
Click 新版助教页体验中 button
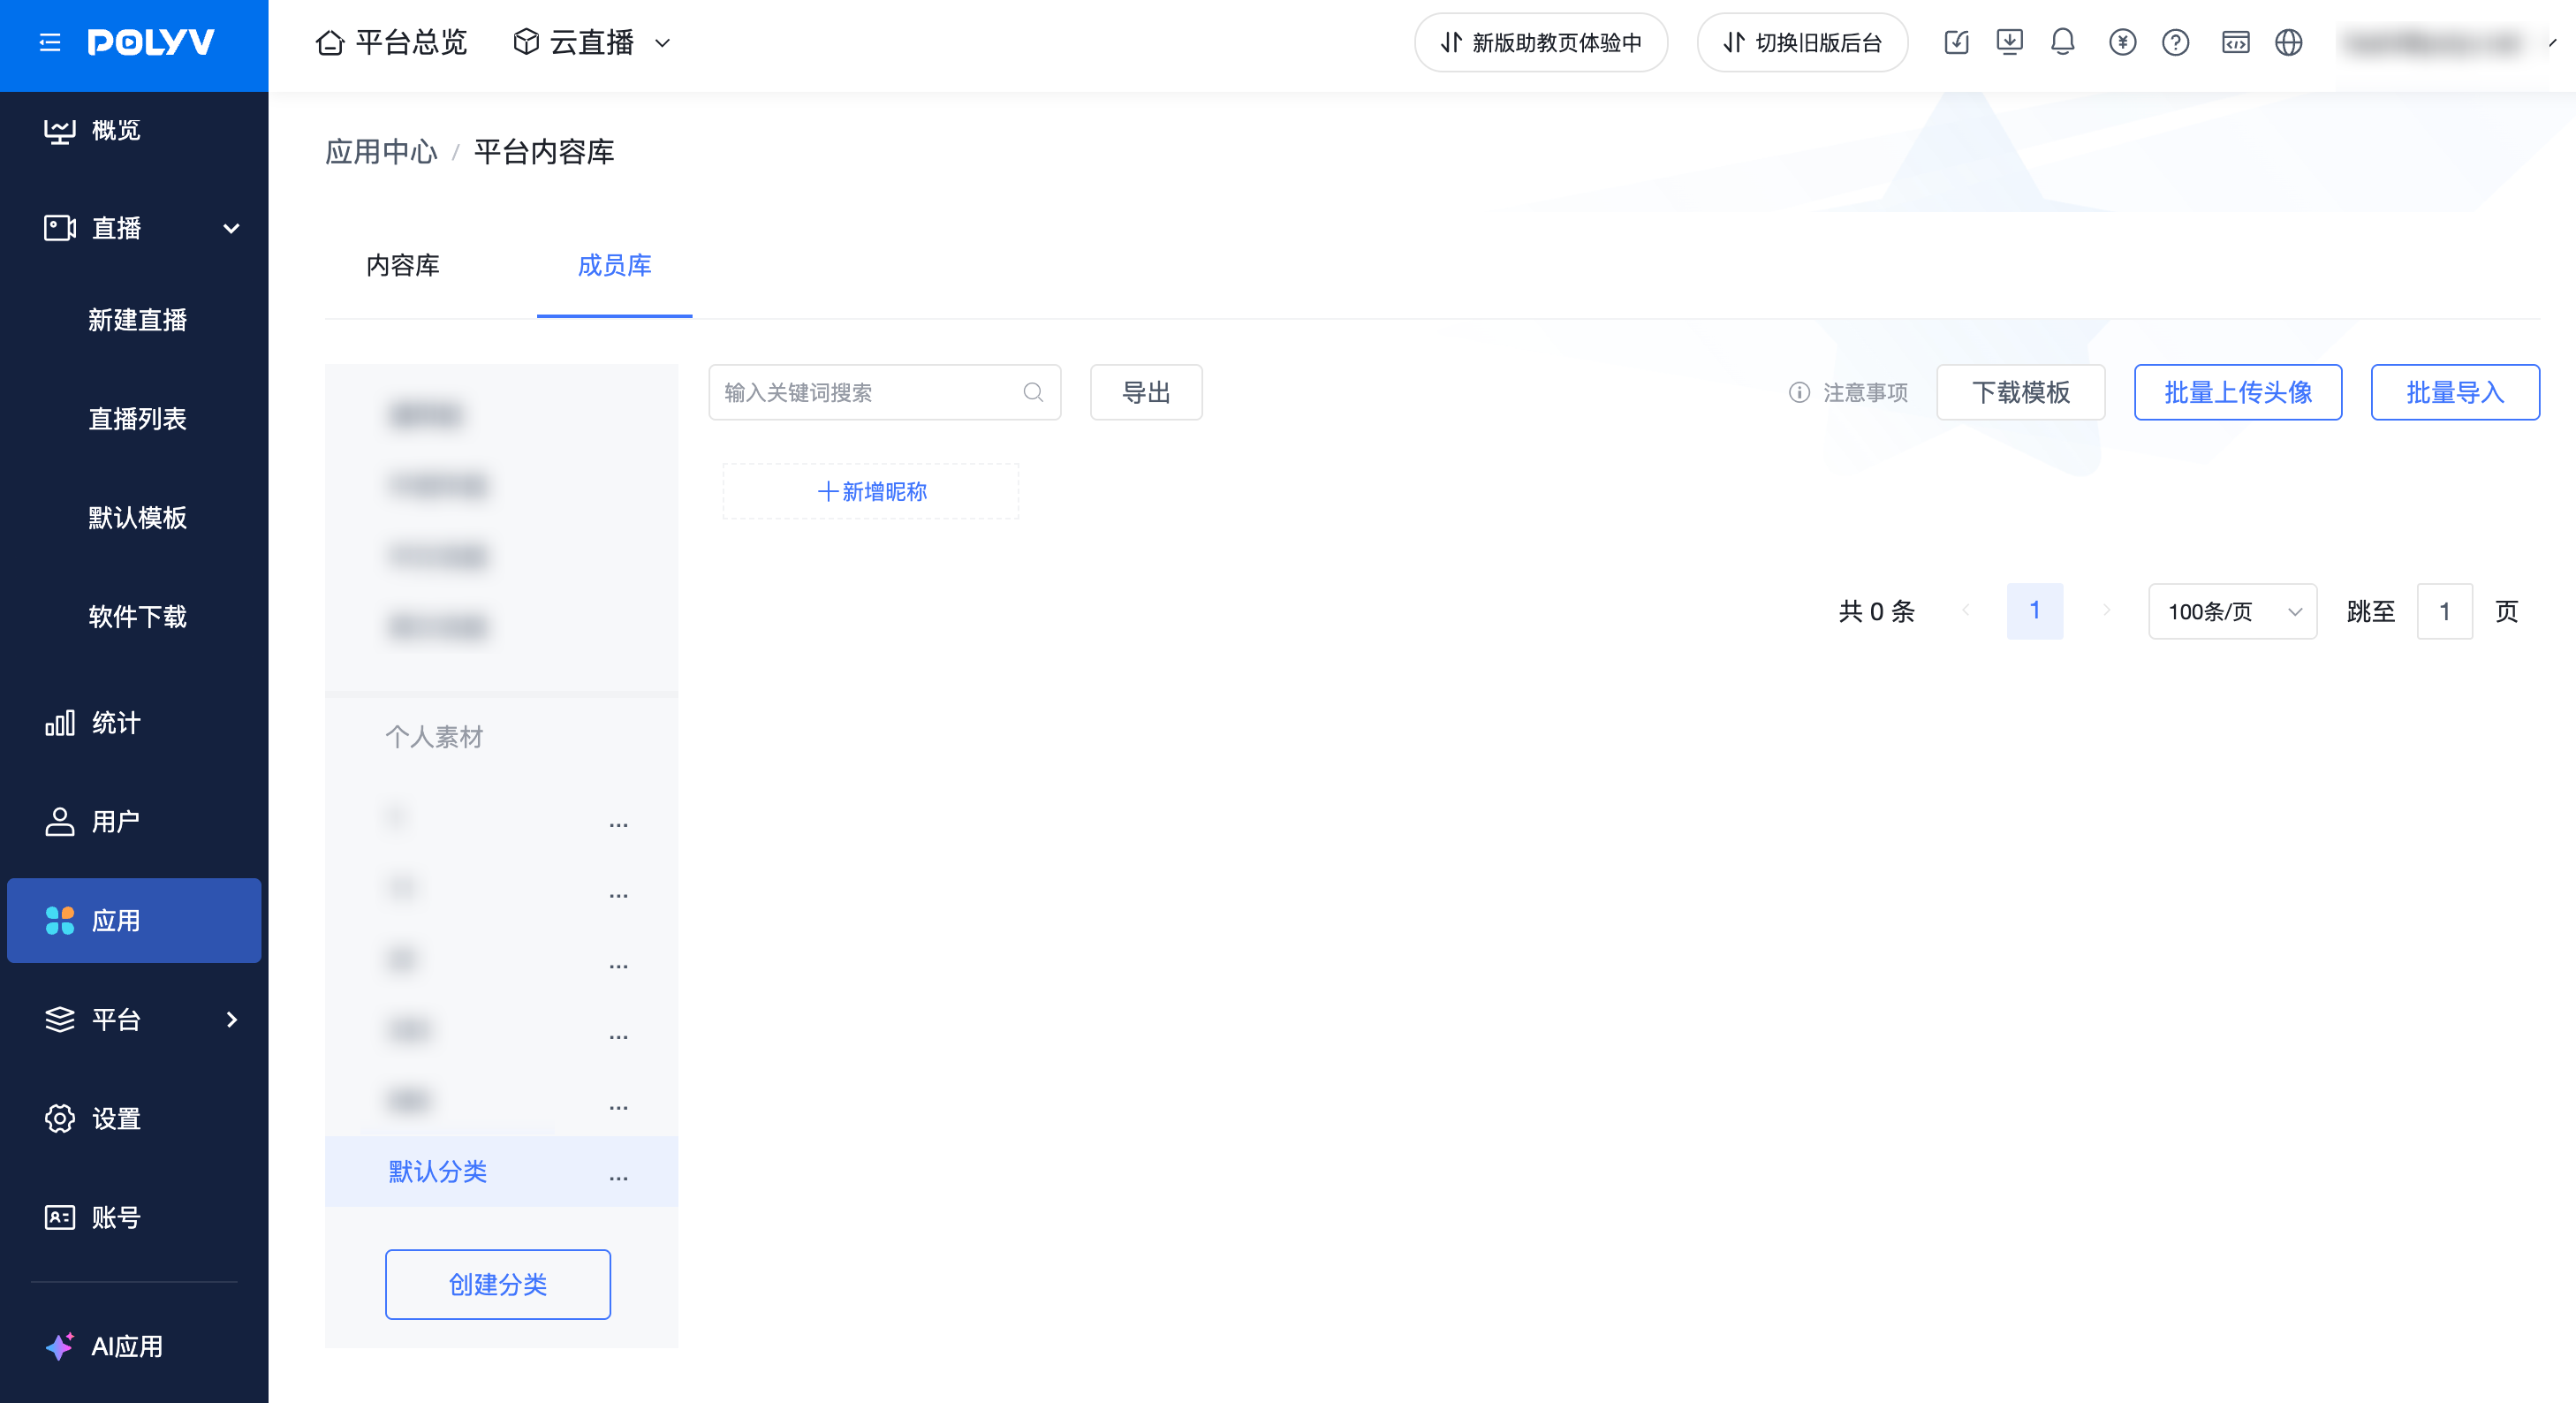[x=1540, y=43]
